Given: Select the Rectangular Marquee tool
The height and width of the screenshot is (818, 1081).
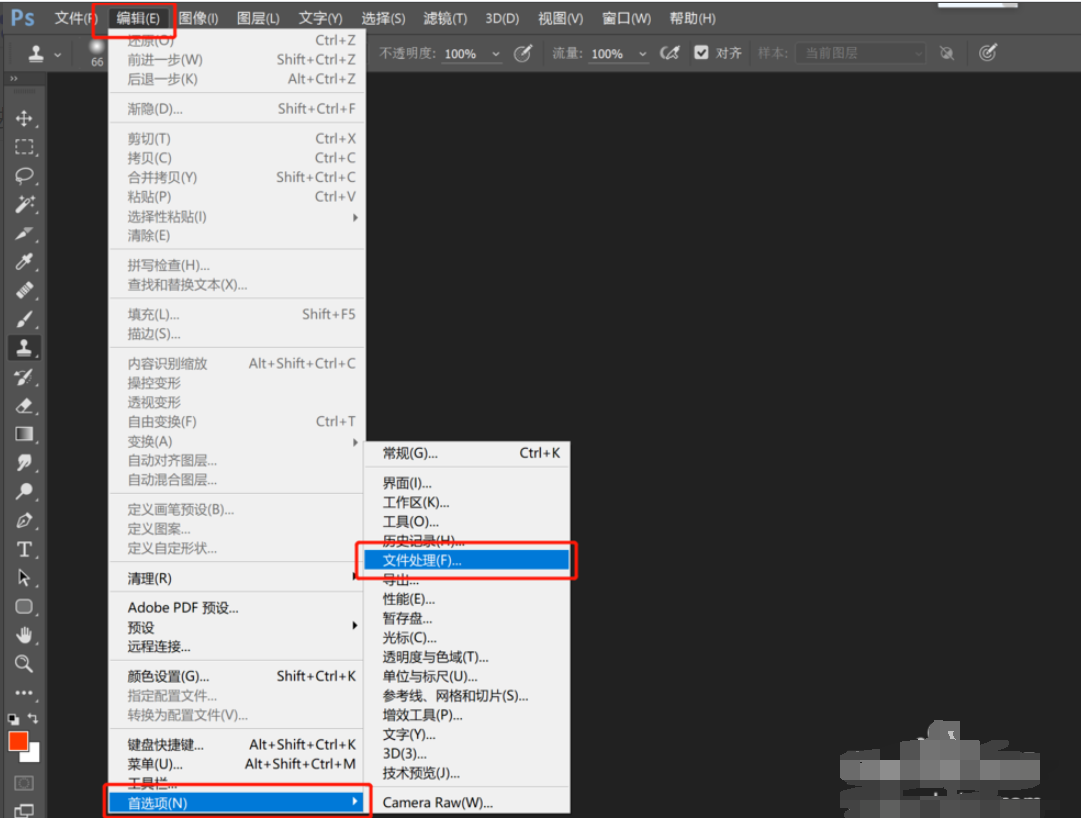Looking at the screenshot, I should [24, 147].
